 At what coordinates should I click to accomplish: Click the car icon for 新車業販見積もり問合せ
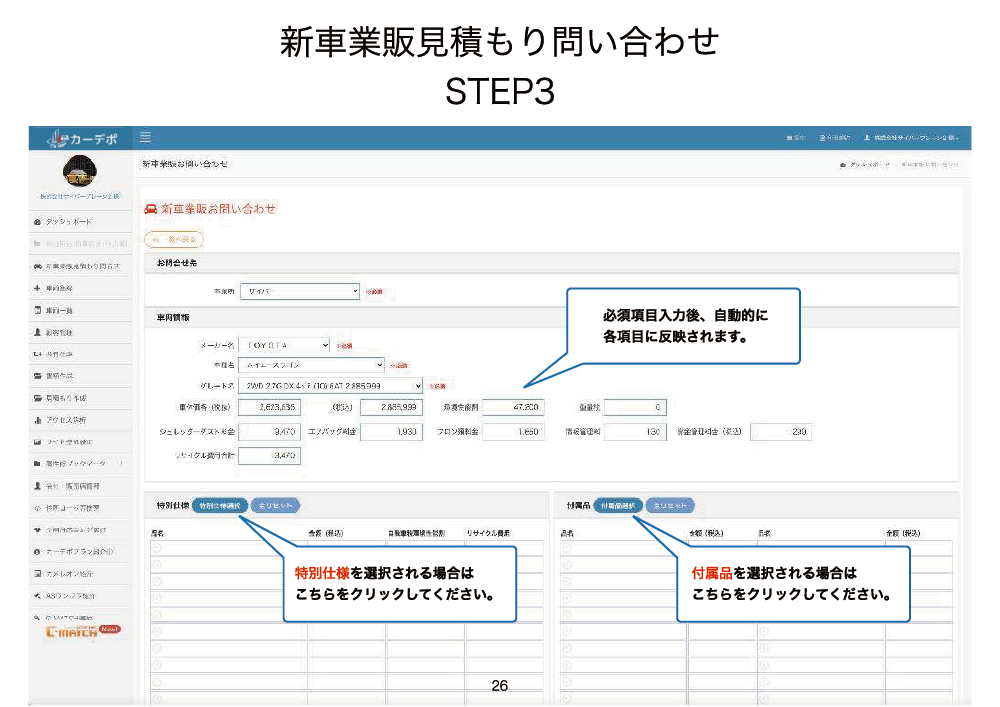[x=37, y=267]
